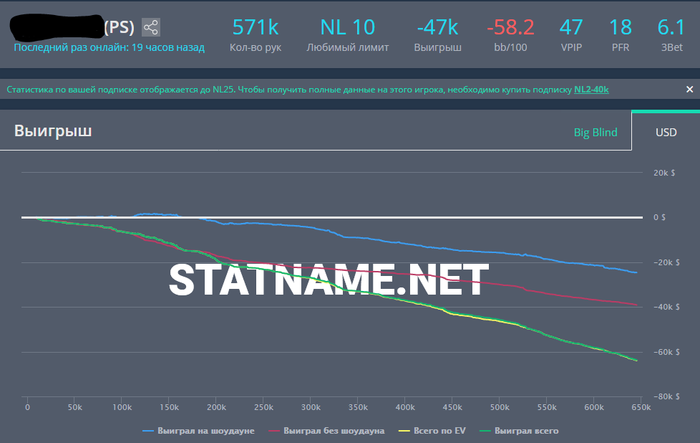
Task: Toggle the 'Всего по EV' legend series
Action: pyautogui.click(x=432, y=431)
